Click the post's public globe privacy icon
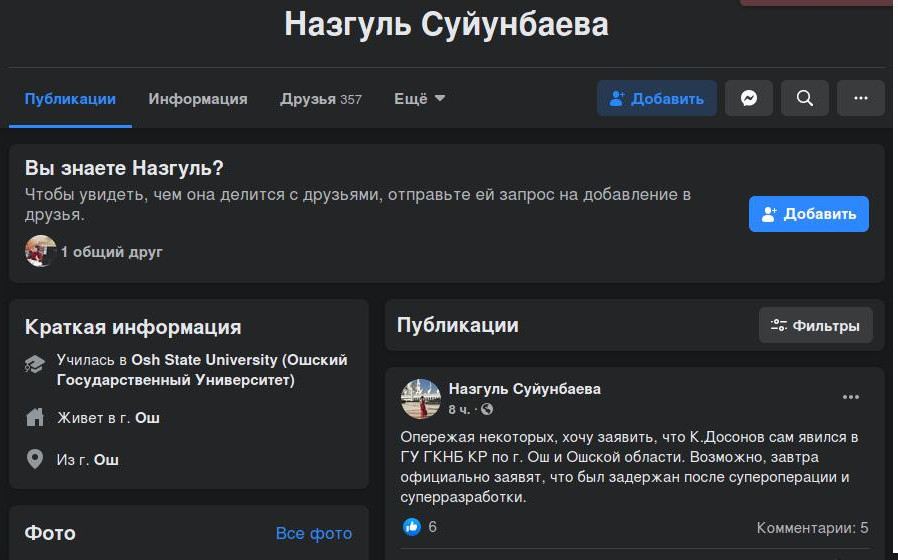This screenshot has width=898, height=560. click(487, 410)
